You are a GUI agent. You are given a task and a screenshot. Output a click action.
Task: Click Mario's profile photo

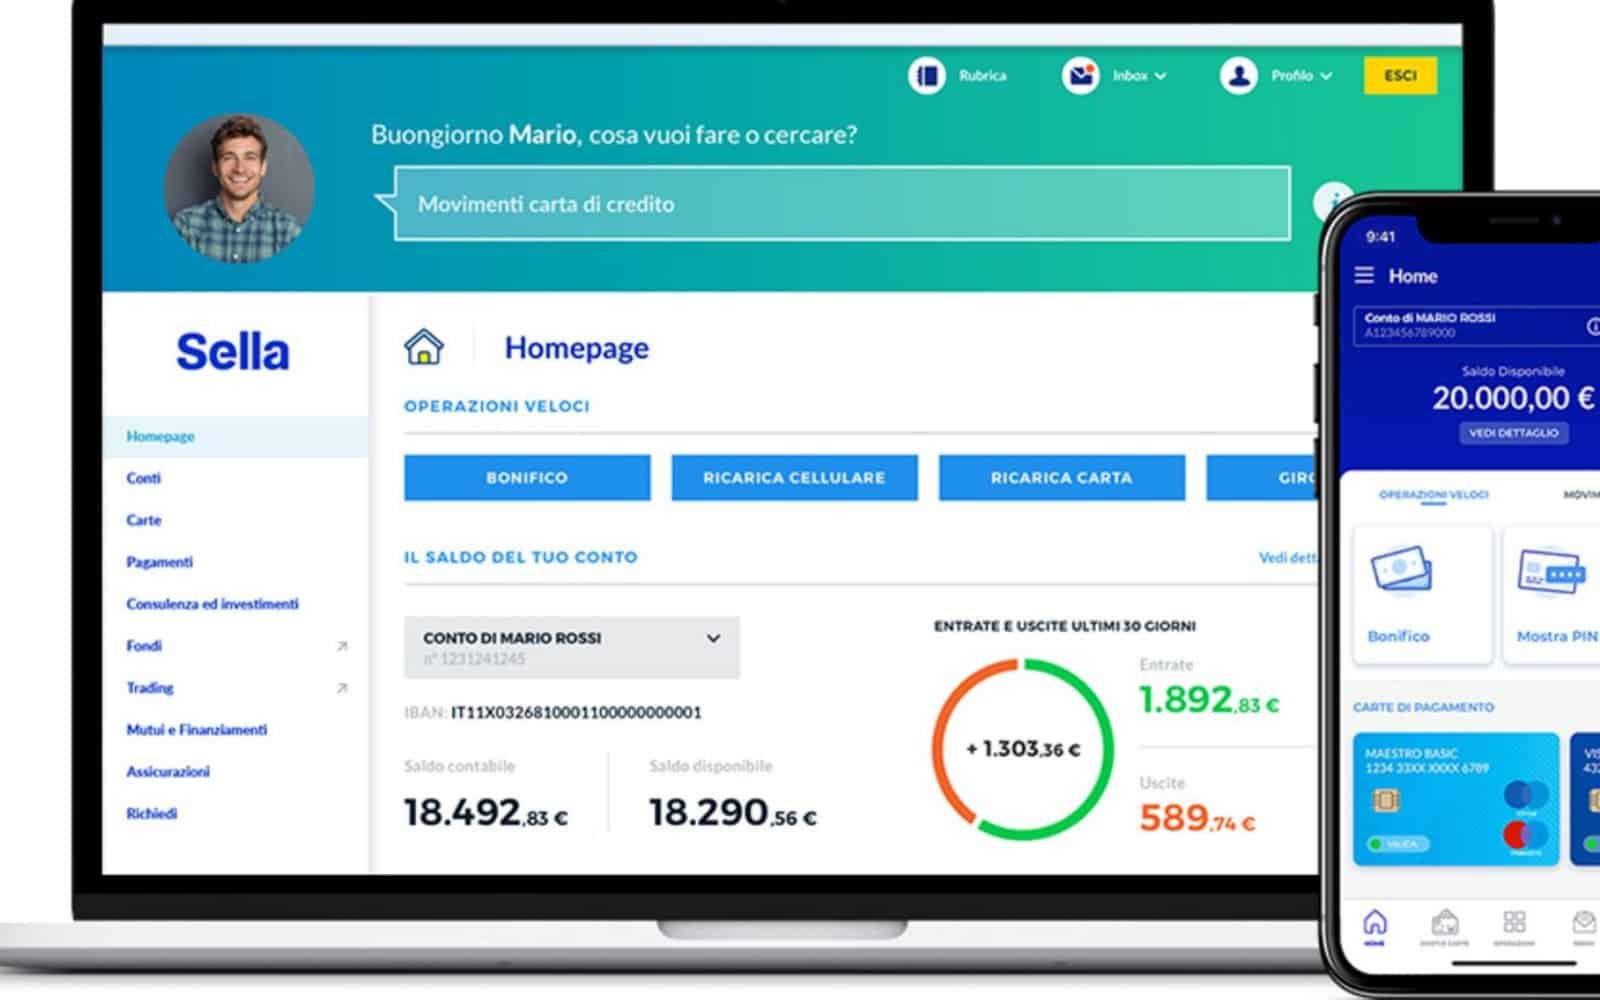click(239, 188)
